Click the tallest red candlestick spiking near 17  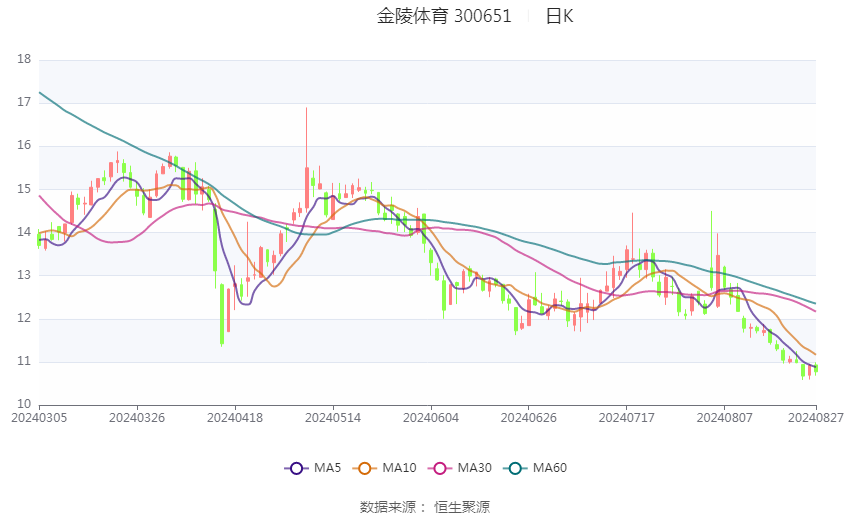click(306, 187)
